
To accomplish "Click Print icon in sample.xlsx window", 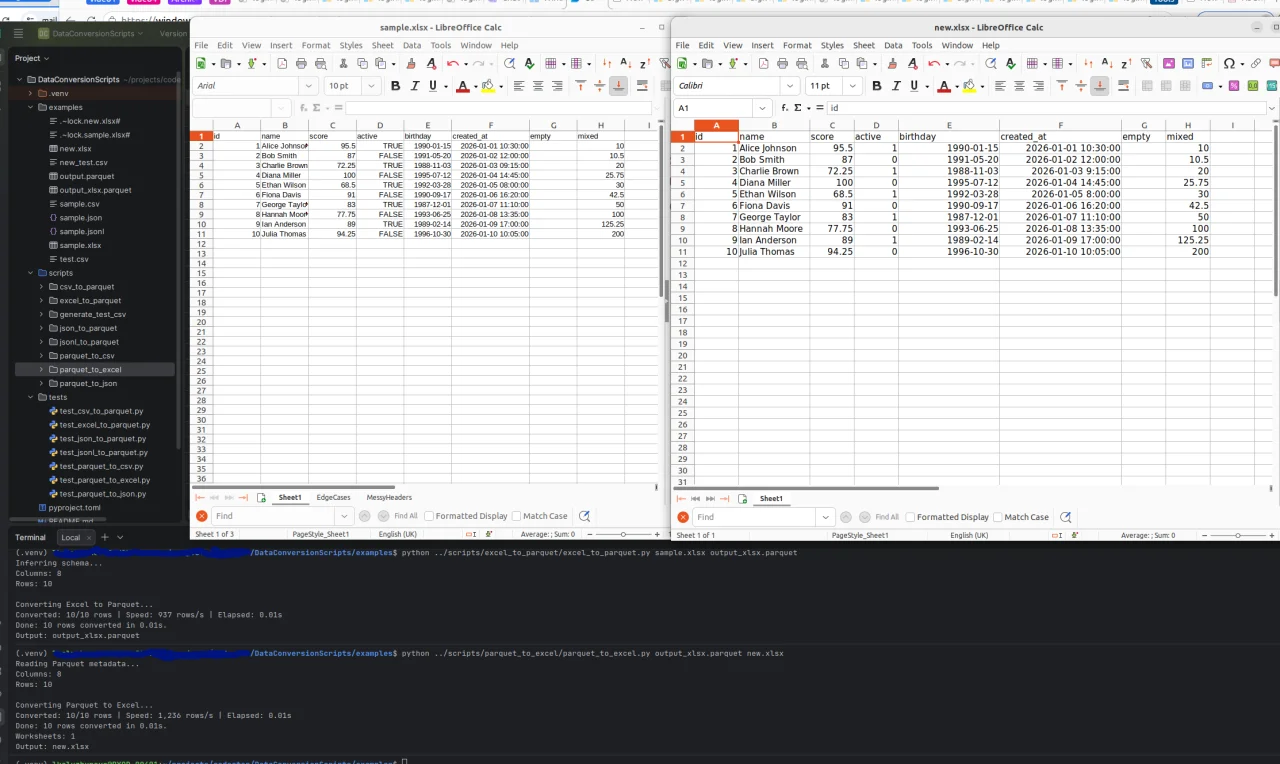I will (301, 64).
